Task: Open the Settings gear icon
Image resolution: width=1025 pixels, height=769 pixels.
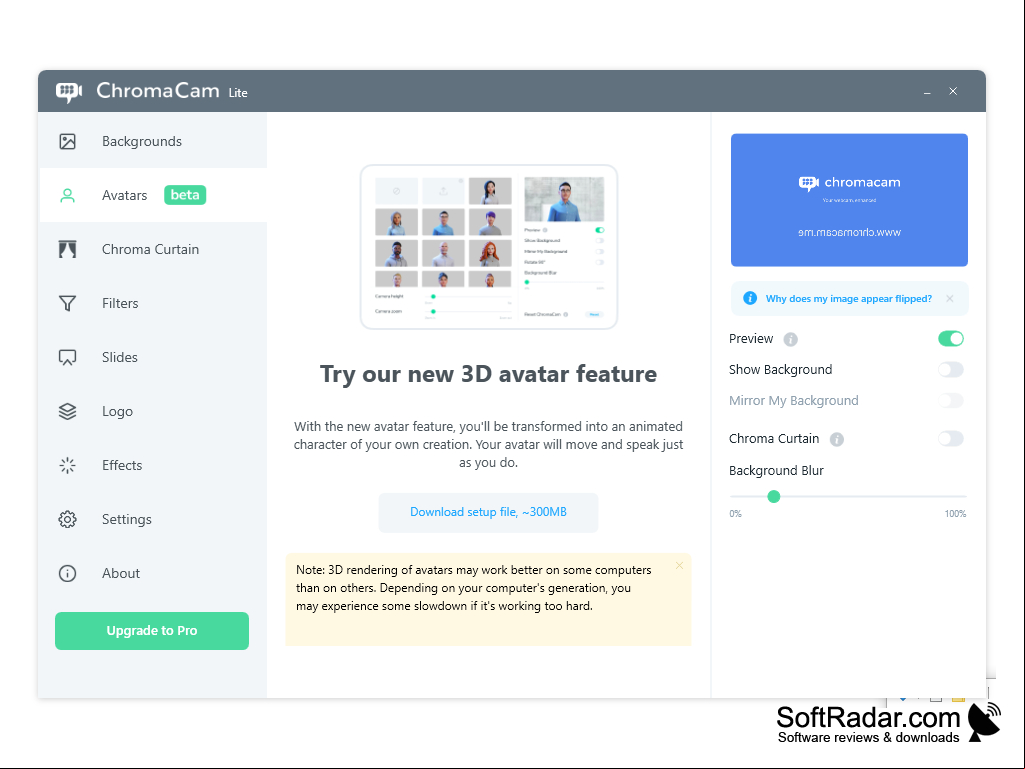Action: (67, 519)
